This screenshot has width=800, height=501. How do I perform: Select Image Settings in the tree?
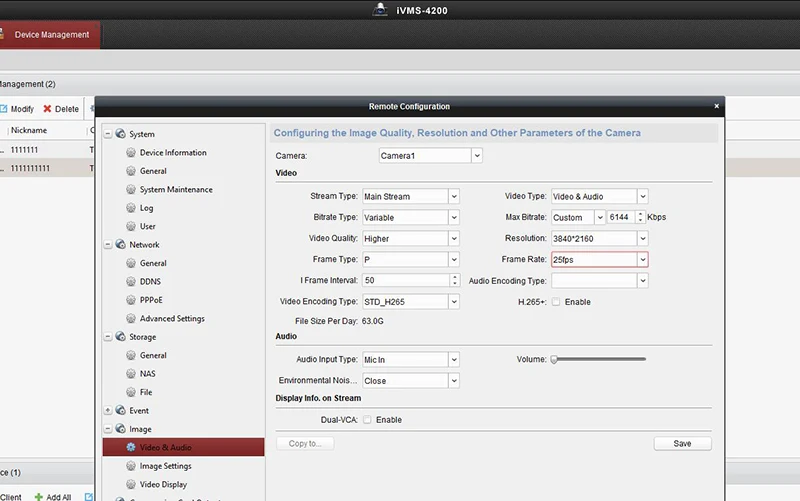coord(165,466)
